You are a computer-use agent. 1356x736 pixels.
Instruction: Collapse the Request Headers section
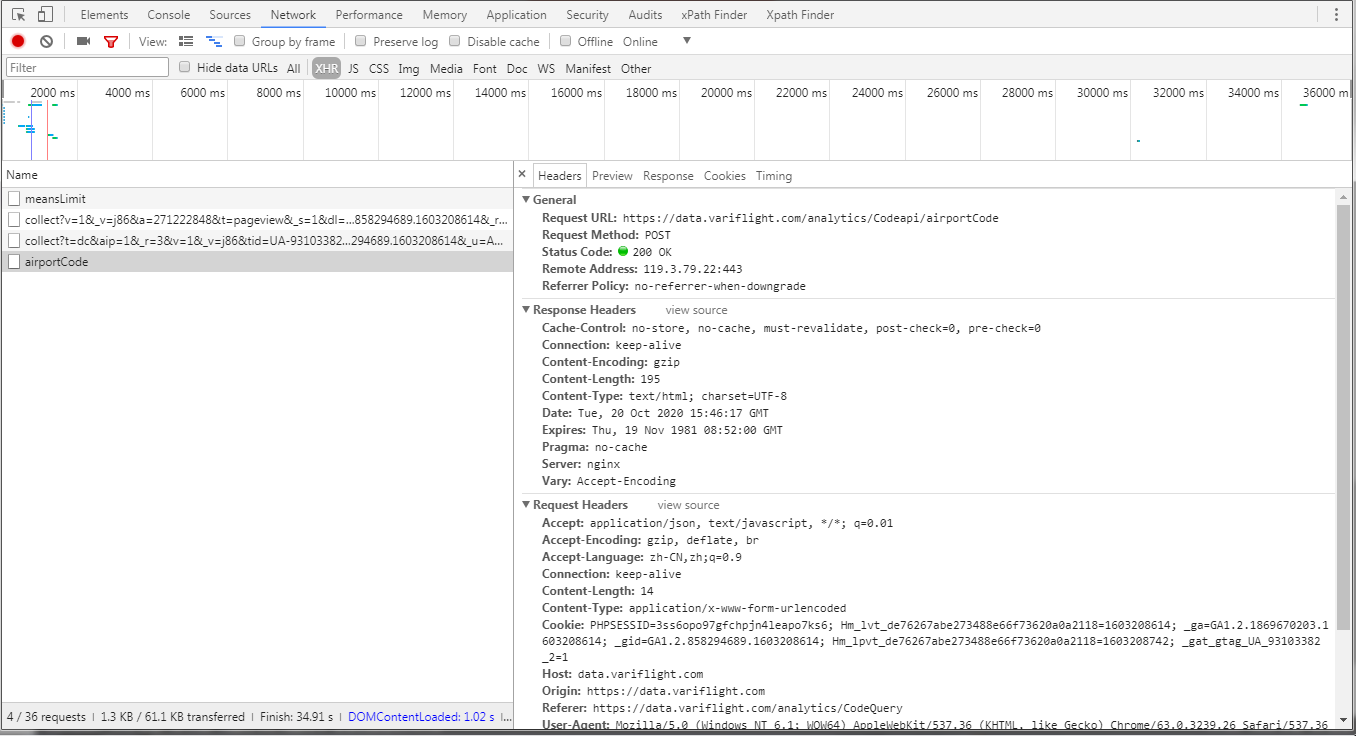pos(527,505)
